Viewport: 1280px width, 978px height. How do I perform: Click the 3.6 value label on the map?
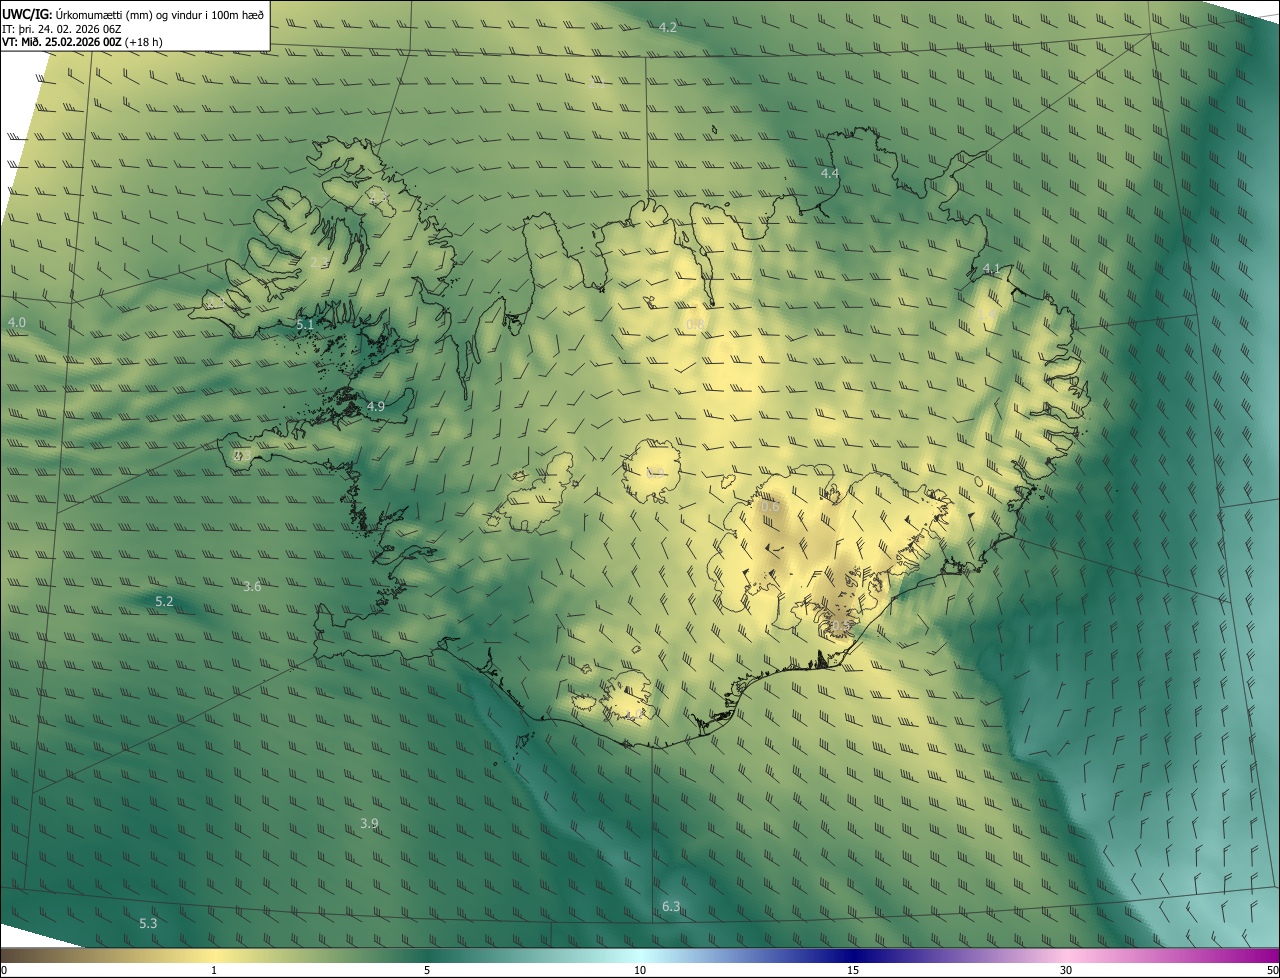click(252, 587)
